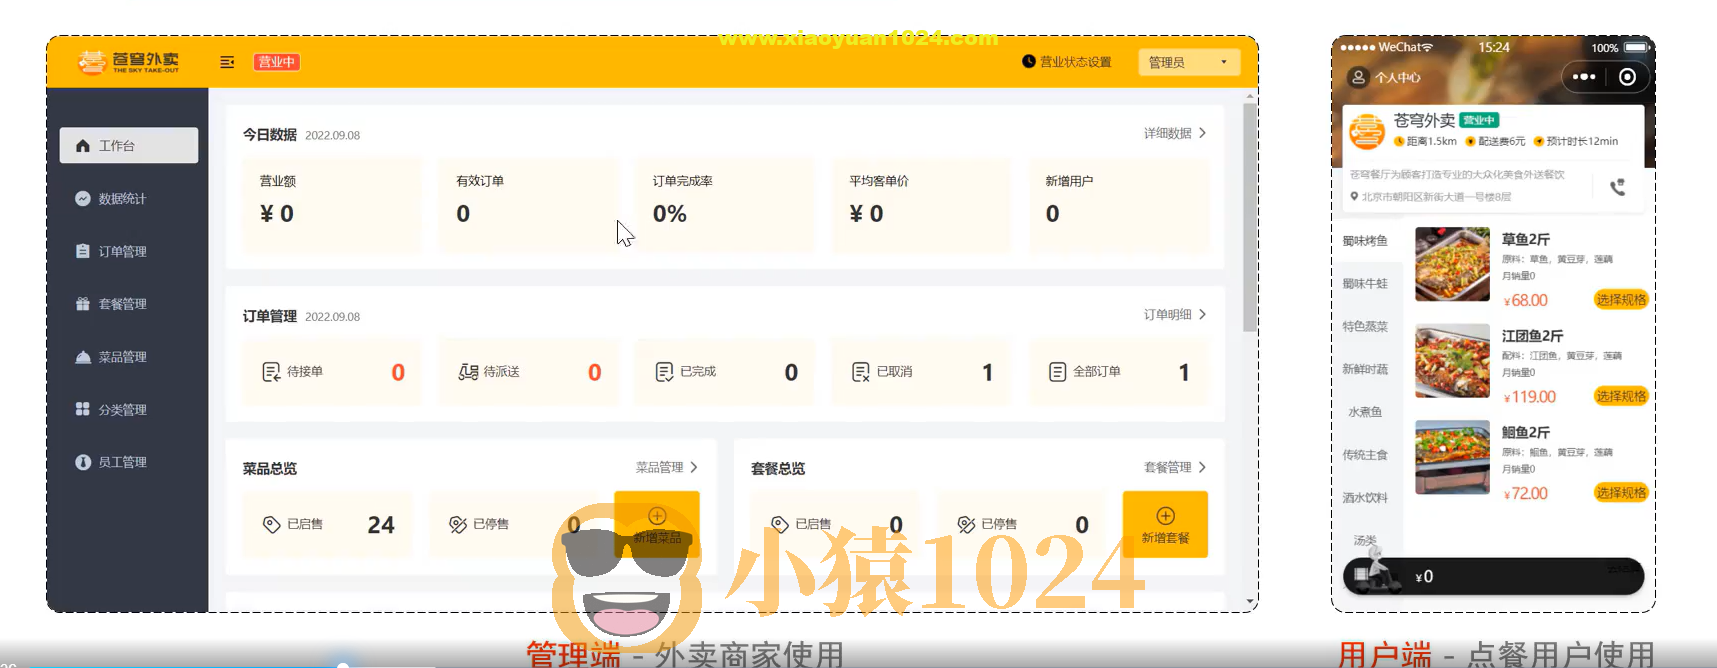Click the 分类管理 grid icon

[83, 409]
